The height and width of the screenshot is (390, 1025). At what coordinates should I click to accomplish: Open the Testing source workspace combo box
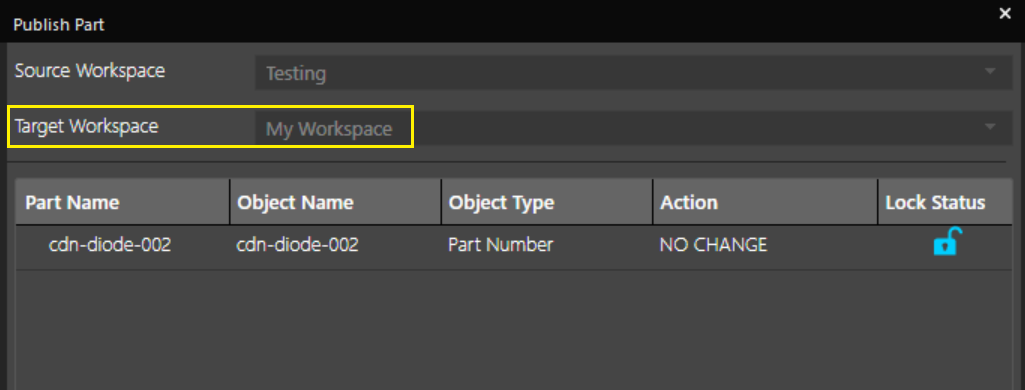pyautogui.click(x=633, y=73)
